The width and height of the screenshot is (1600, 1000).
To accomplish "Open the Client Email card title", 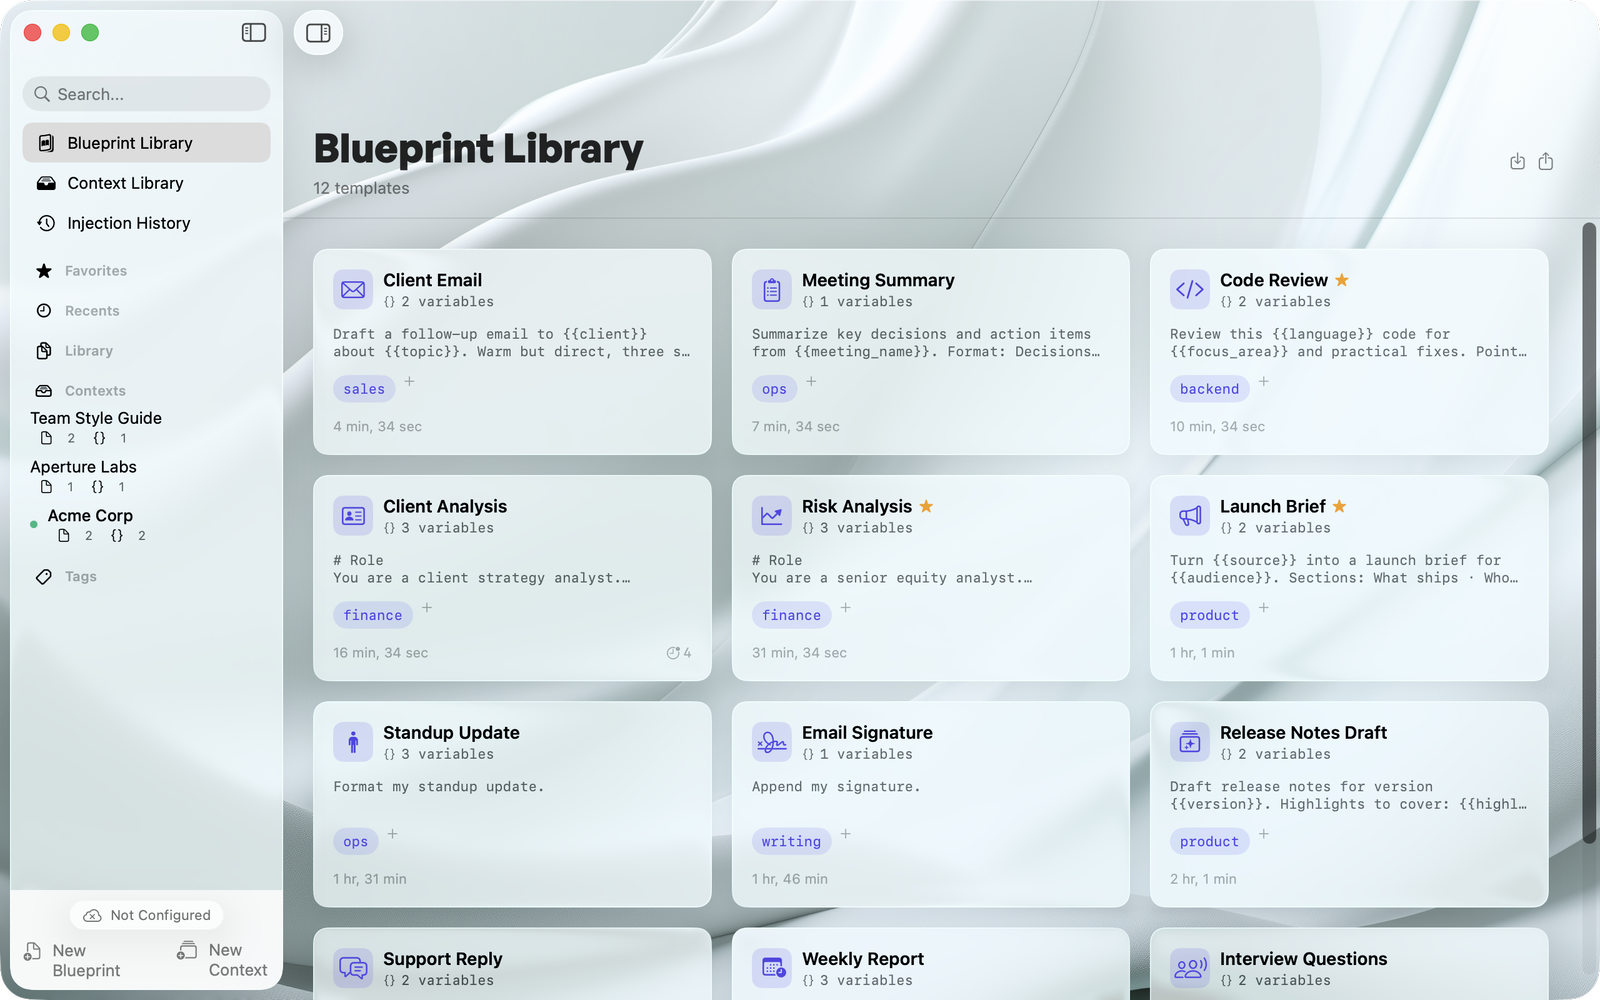I will (x=432, y=280).
